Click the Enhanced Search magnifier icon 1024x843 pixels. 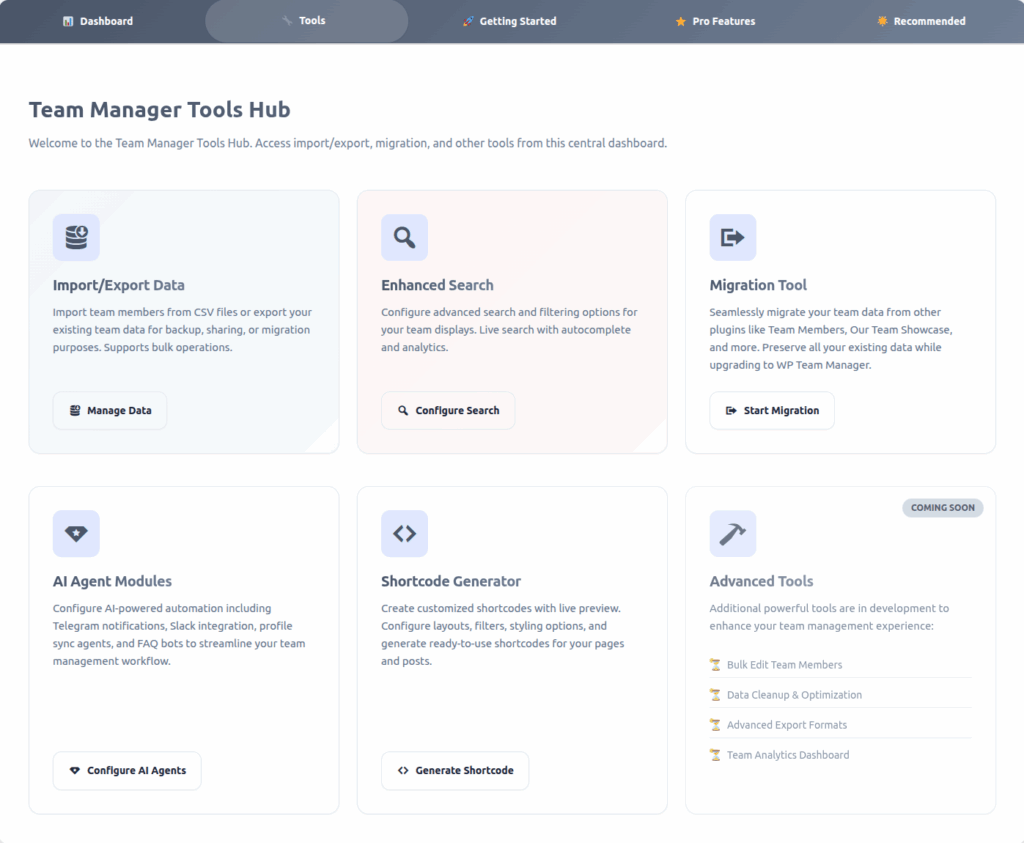404,238
